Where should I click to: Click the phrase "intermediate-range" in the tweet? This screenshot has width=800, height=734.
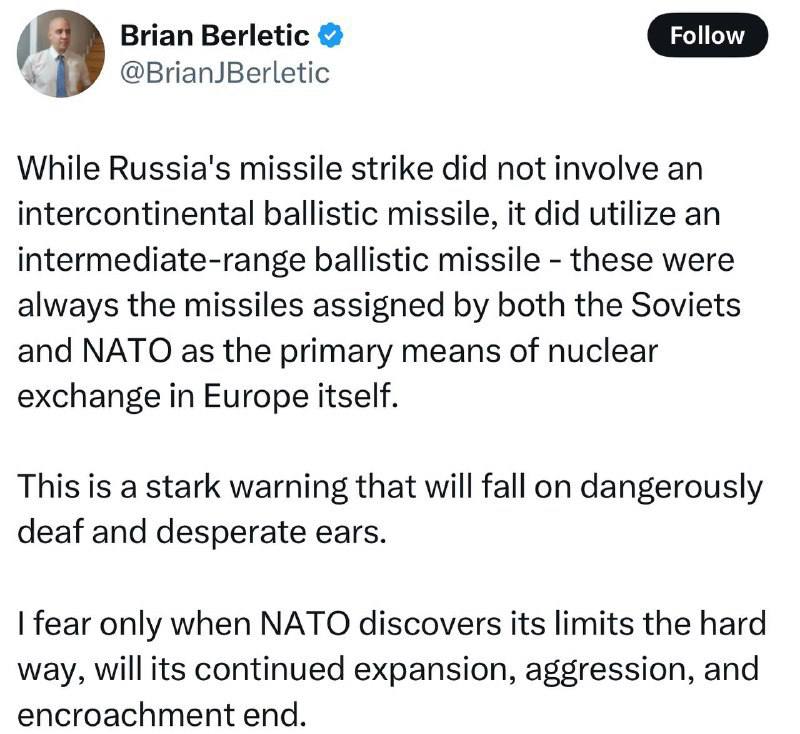coord(162,260)
